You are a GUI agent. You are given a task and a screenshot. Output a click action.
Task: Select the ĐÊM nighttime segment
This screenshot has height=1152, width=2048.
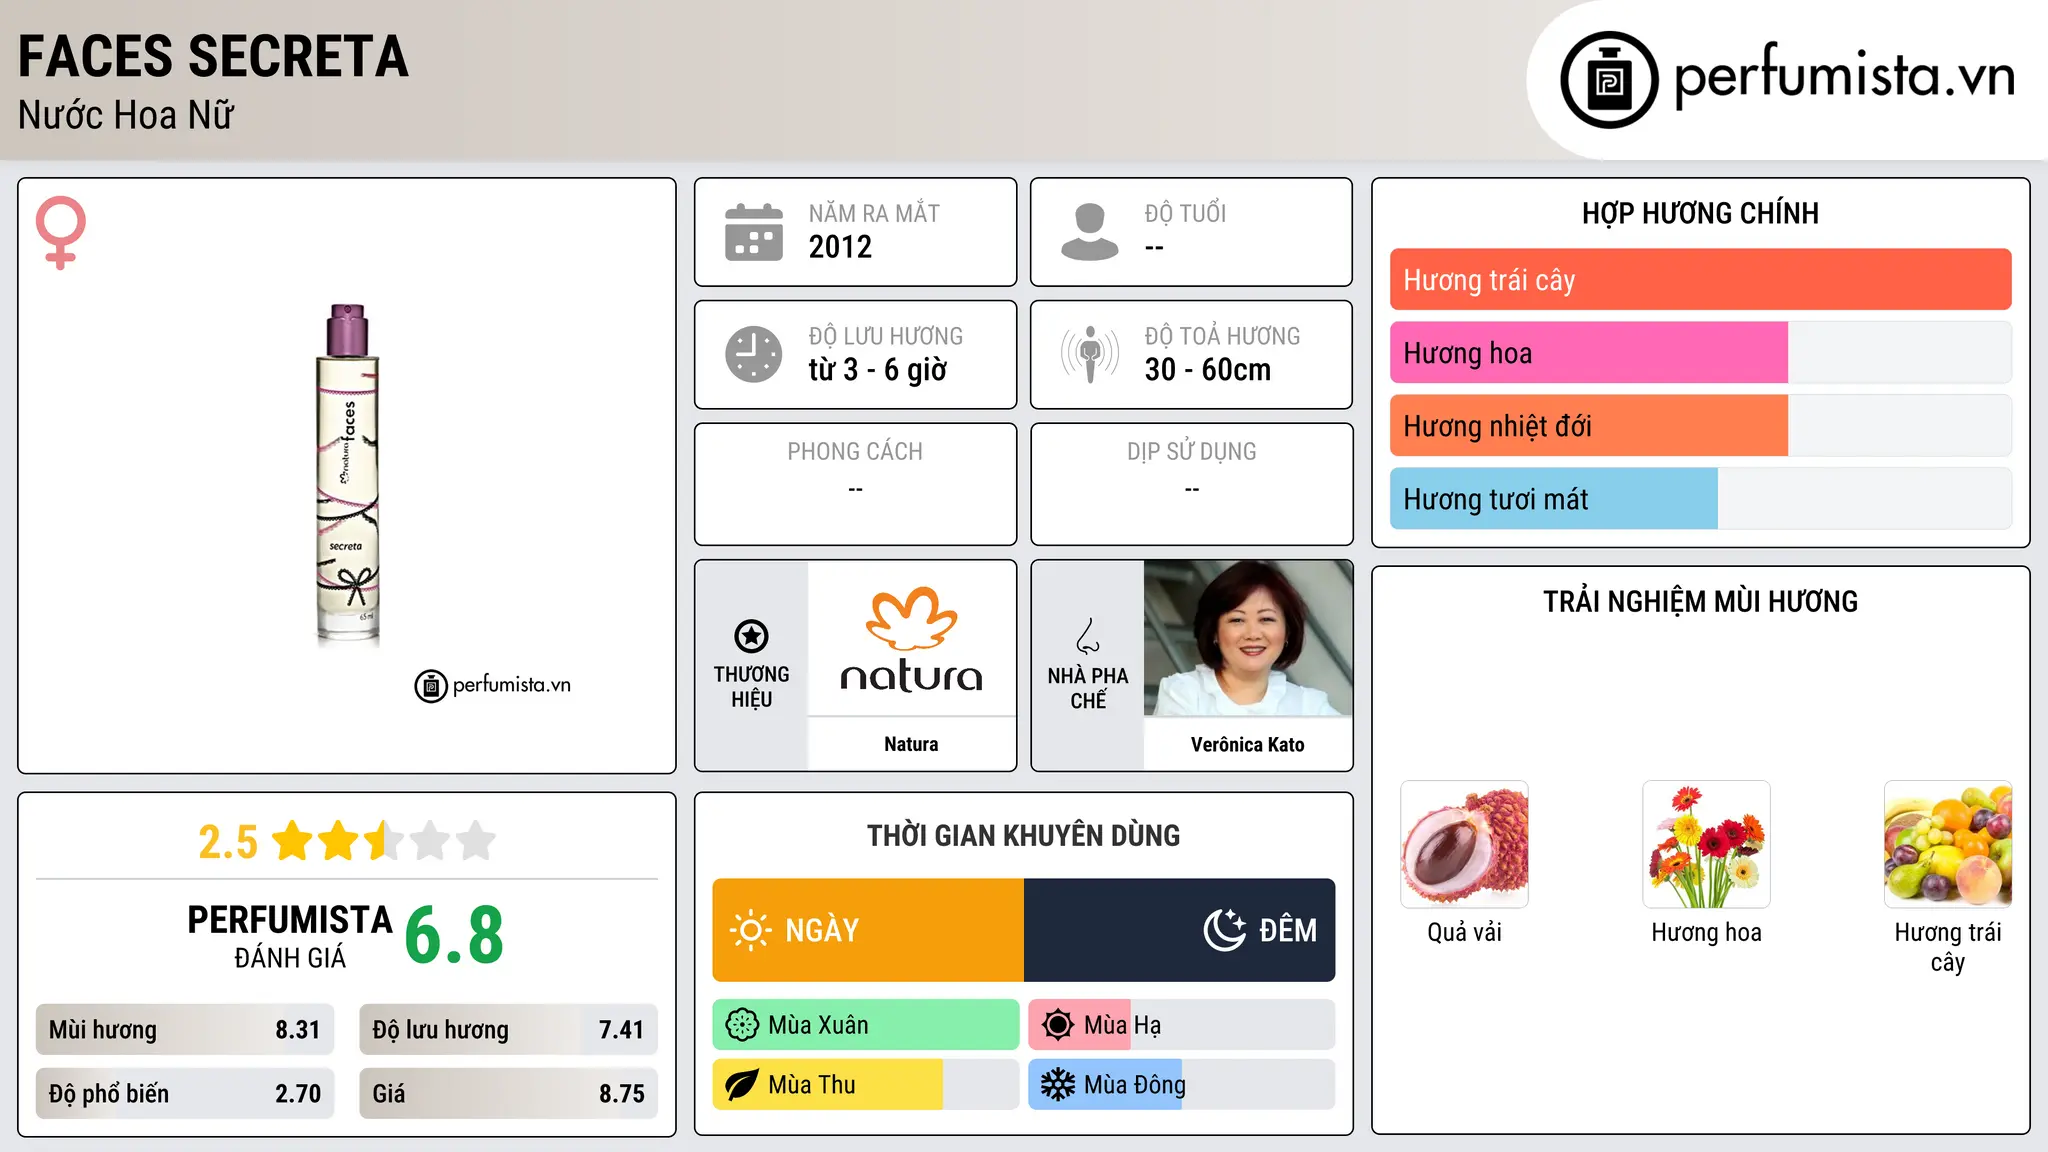point(1180,930)
